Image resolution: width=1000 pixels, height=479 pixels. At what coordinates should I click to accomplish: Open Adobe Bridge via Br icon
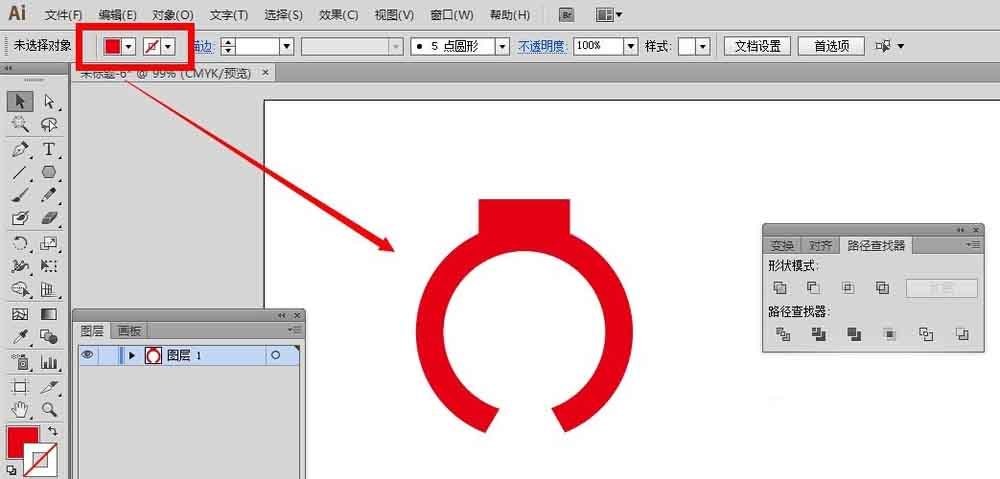pos(566,14)
